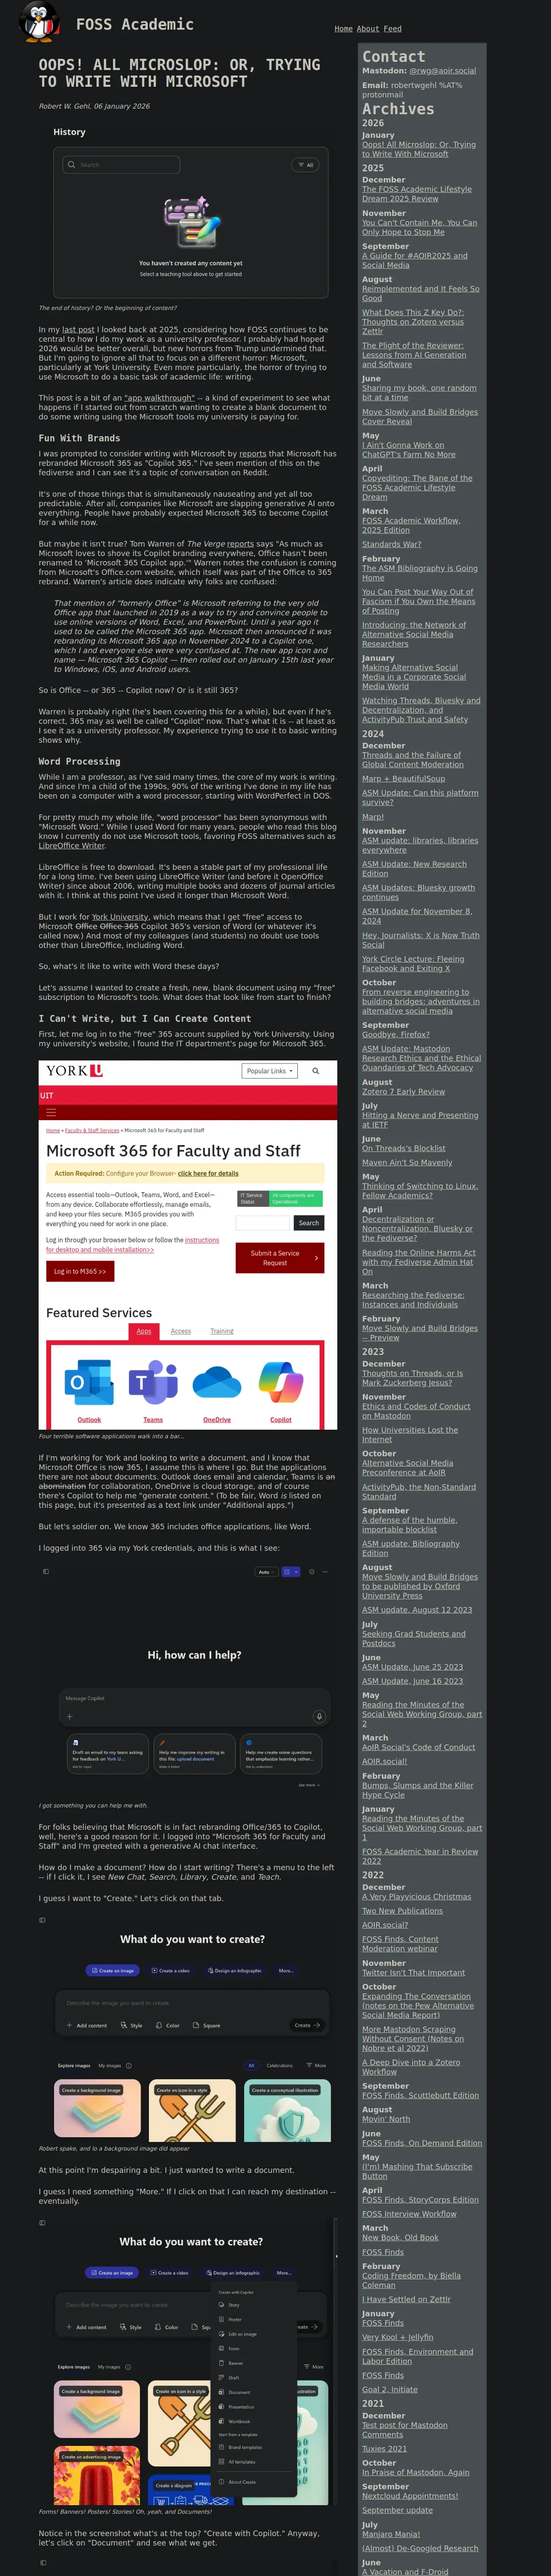Open archive post 'Oops! All Microslop'
The height and width of the screenshot is (2576, 551).
coord(418,150)
